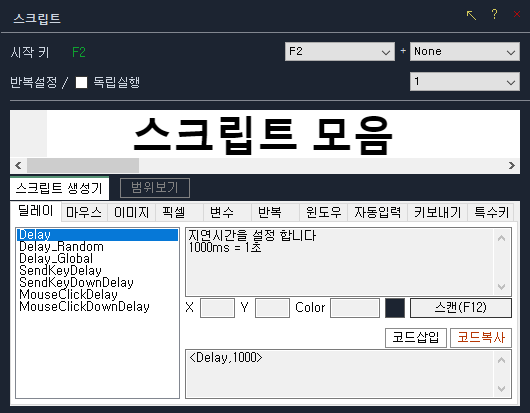Select the 딜레이 tab
Screen dimensions: 530x413
35,211
